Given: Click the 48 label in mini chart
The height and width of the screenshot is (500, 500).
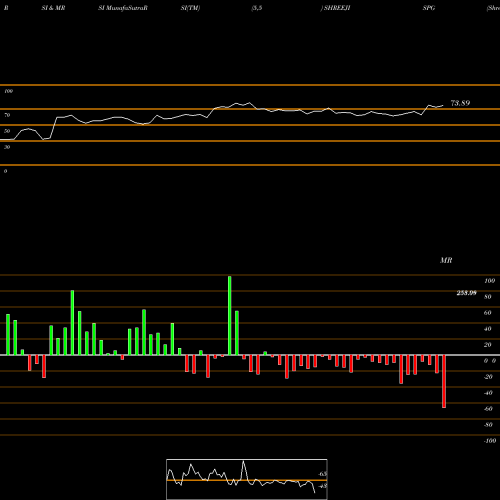Looking at the screenshot, I should 323,486.
